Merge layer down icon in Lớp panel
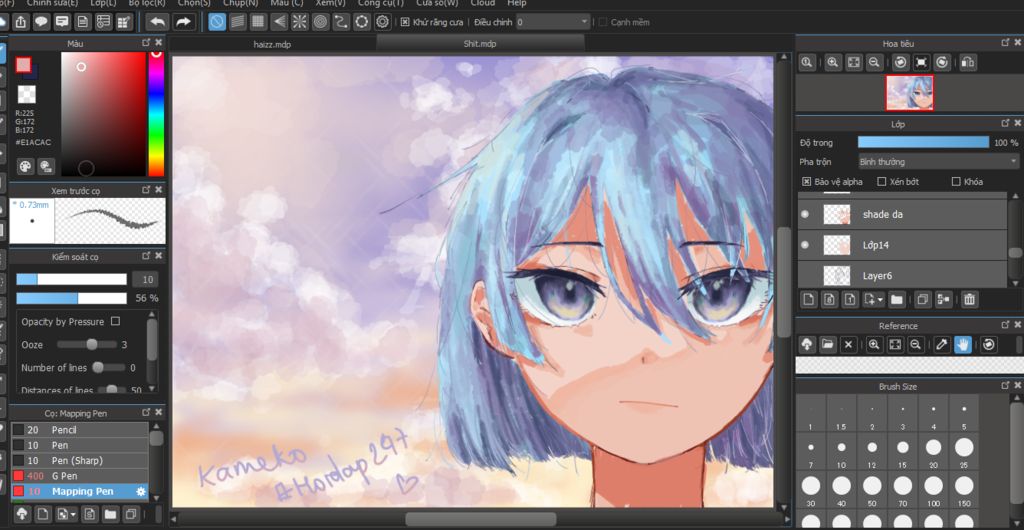 (943, 299)
